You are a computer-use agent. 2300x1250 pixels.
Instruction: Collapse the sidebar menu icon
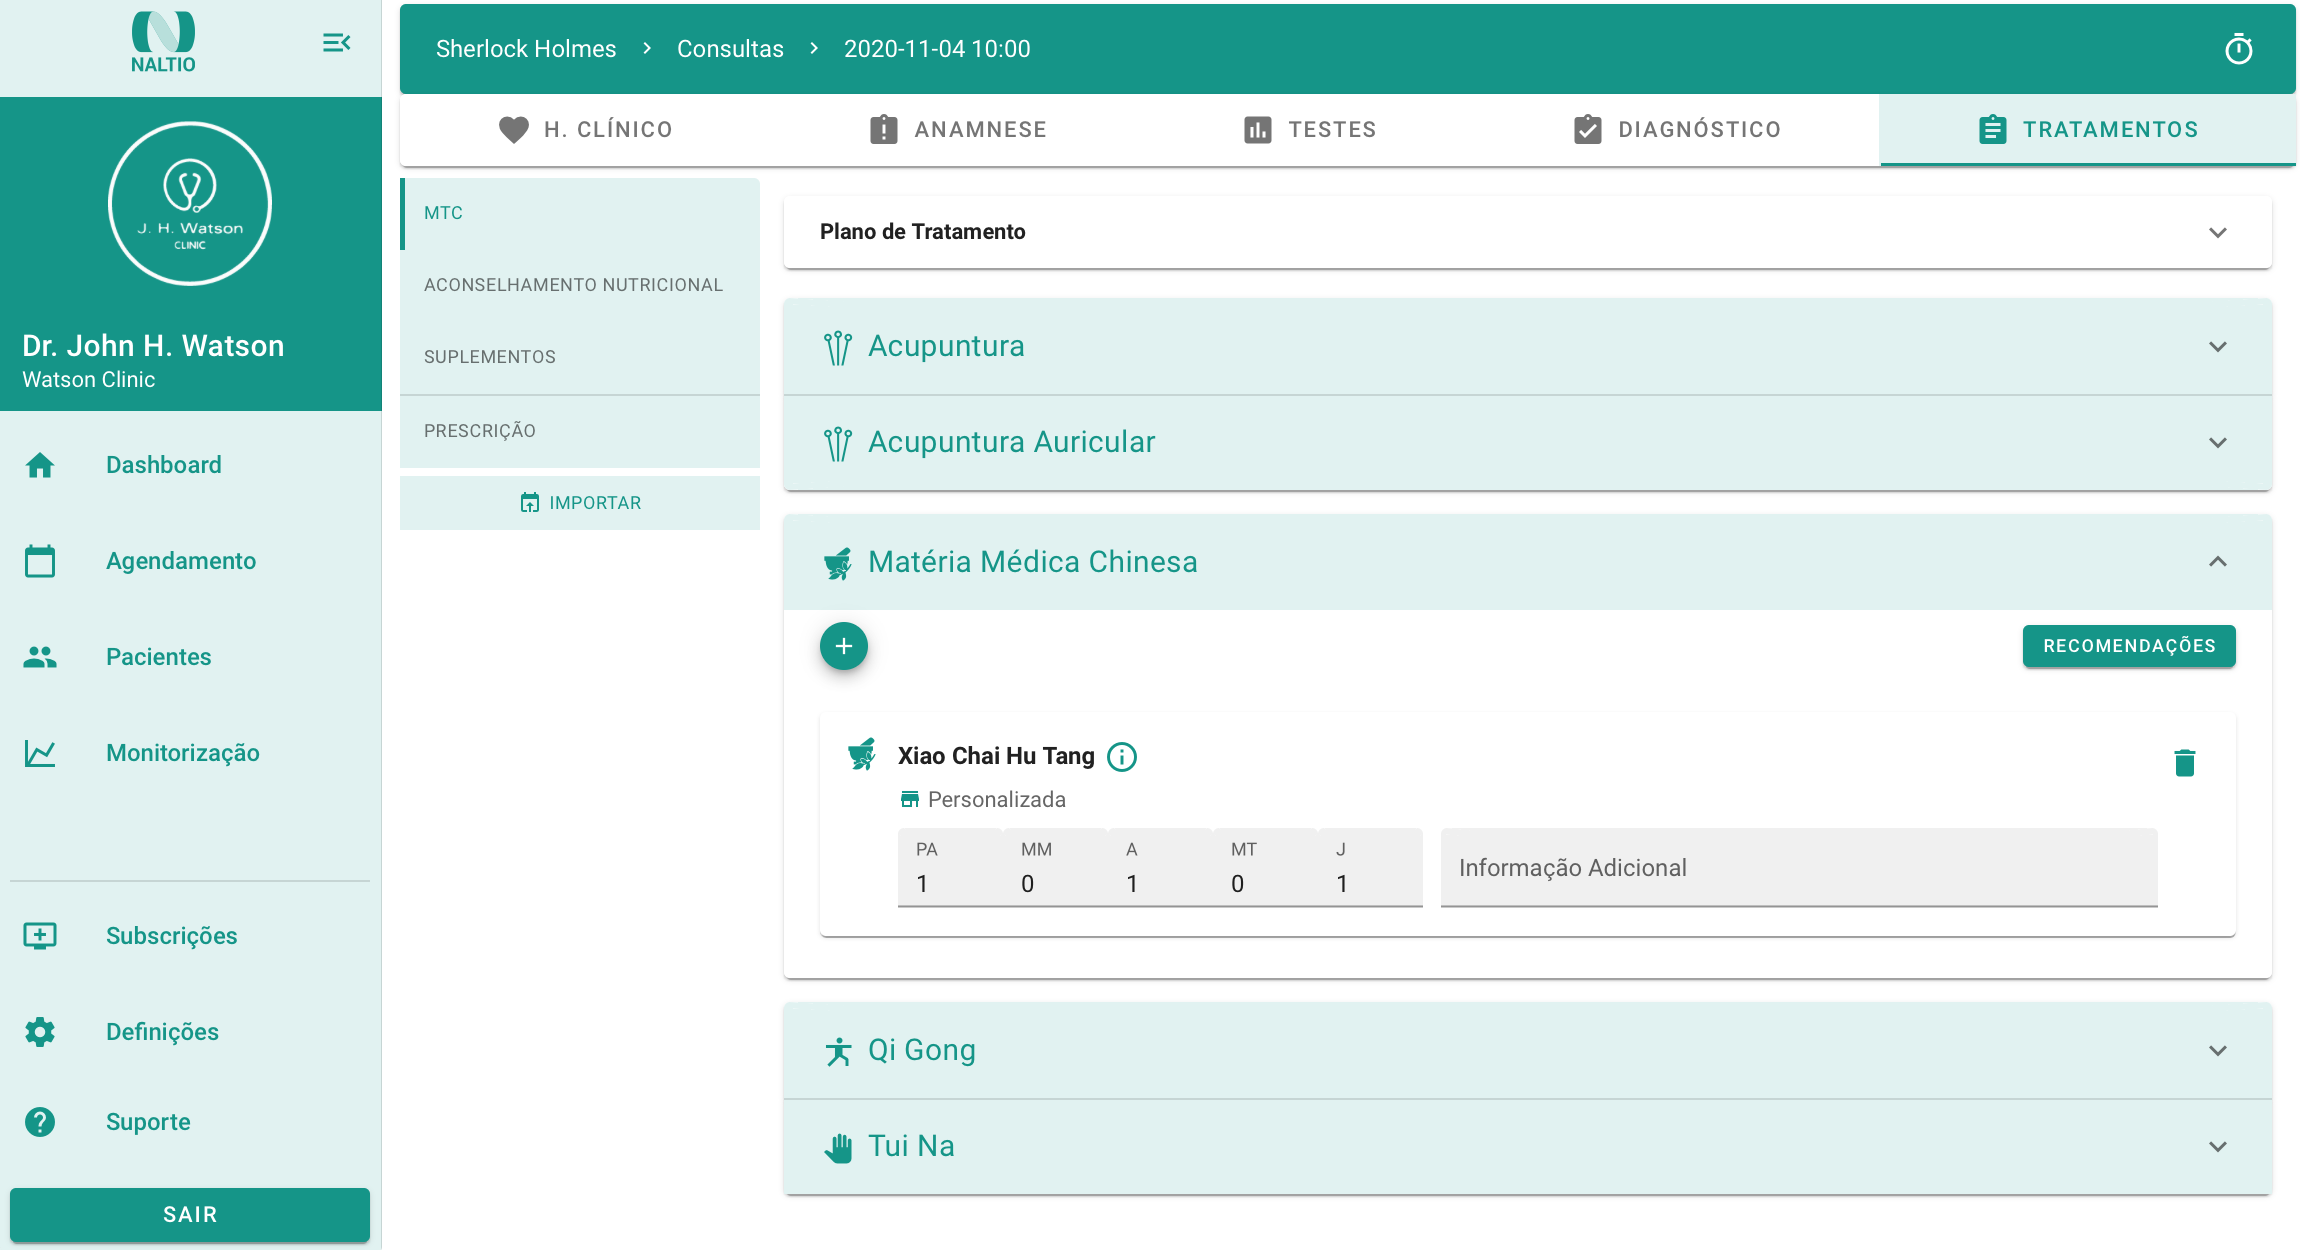pos(336,43)
